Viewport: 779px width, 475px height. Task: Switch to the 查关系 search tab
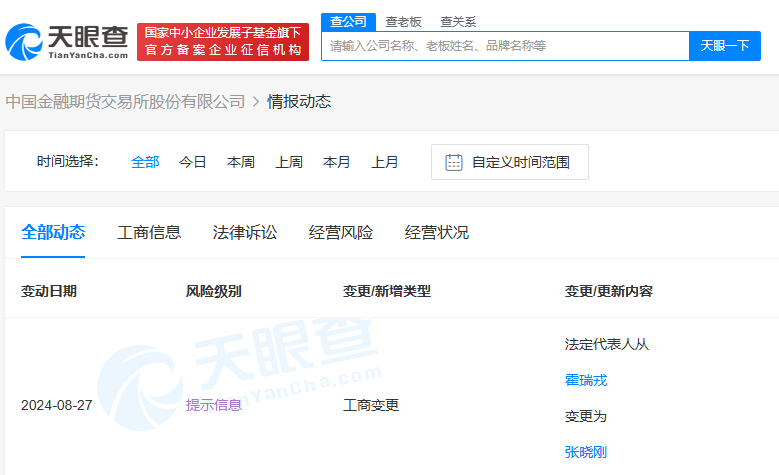click(458, 22)
